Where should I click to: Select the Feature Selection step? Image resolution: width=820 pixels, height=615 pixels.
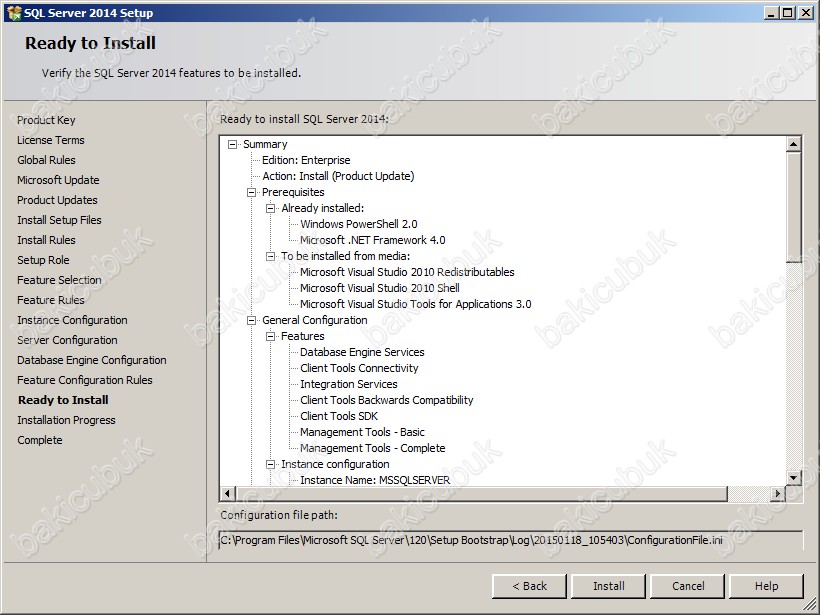(x=59, y=280)
